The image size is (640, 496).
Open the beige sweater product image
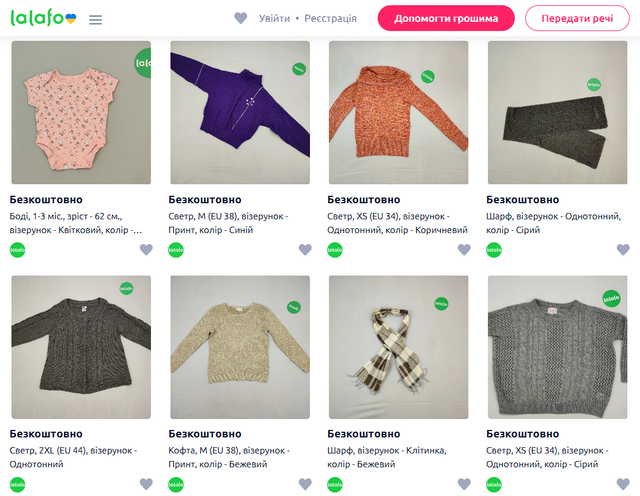pyautogui.click(x=239, y=347)
